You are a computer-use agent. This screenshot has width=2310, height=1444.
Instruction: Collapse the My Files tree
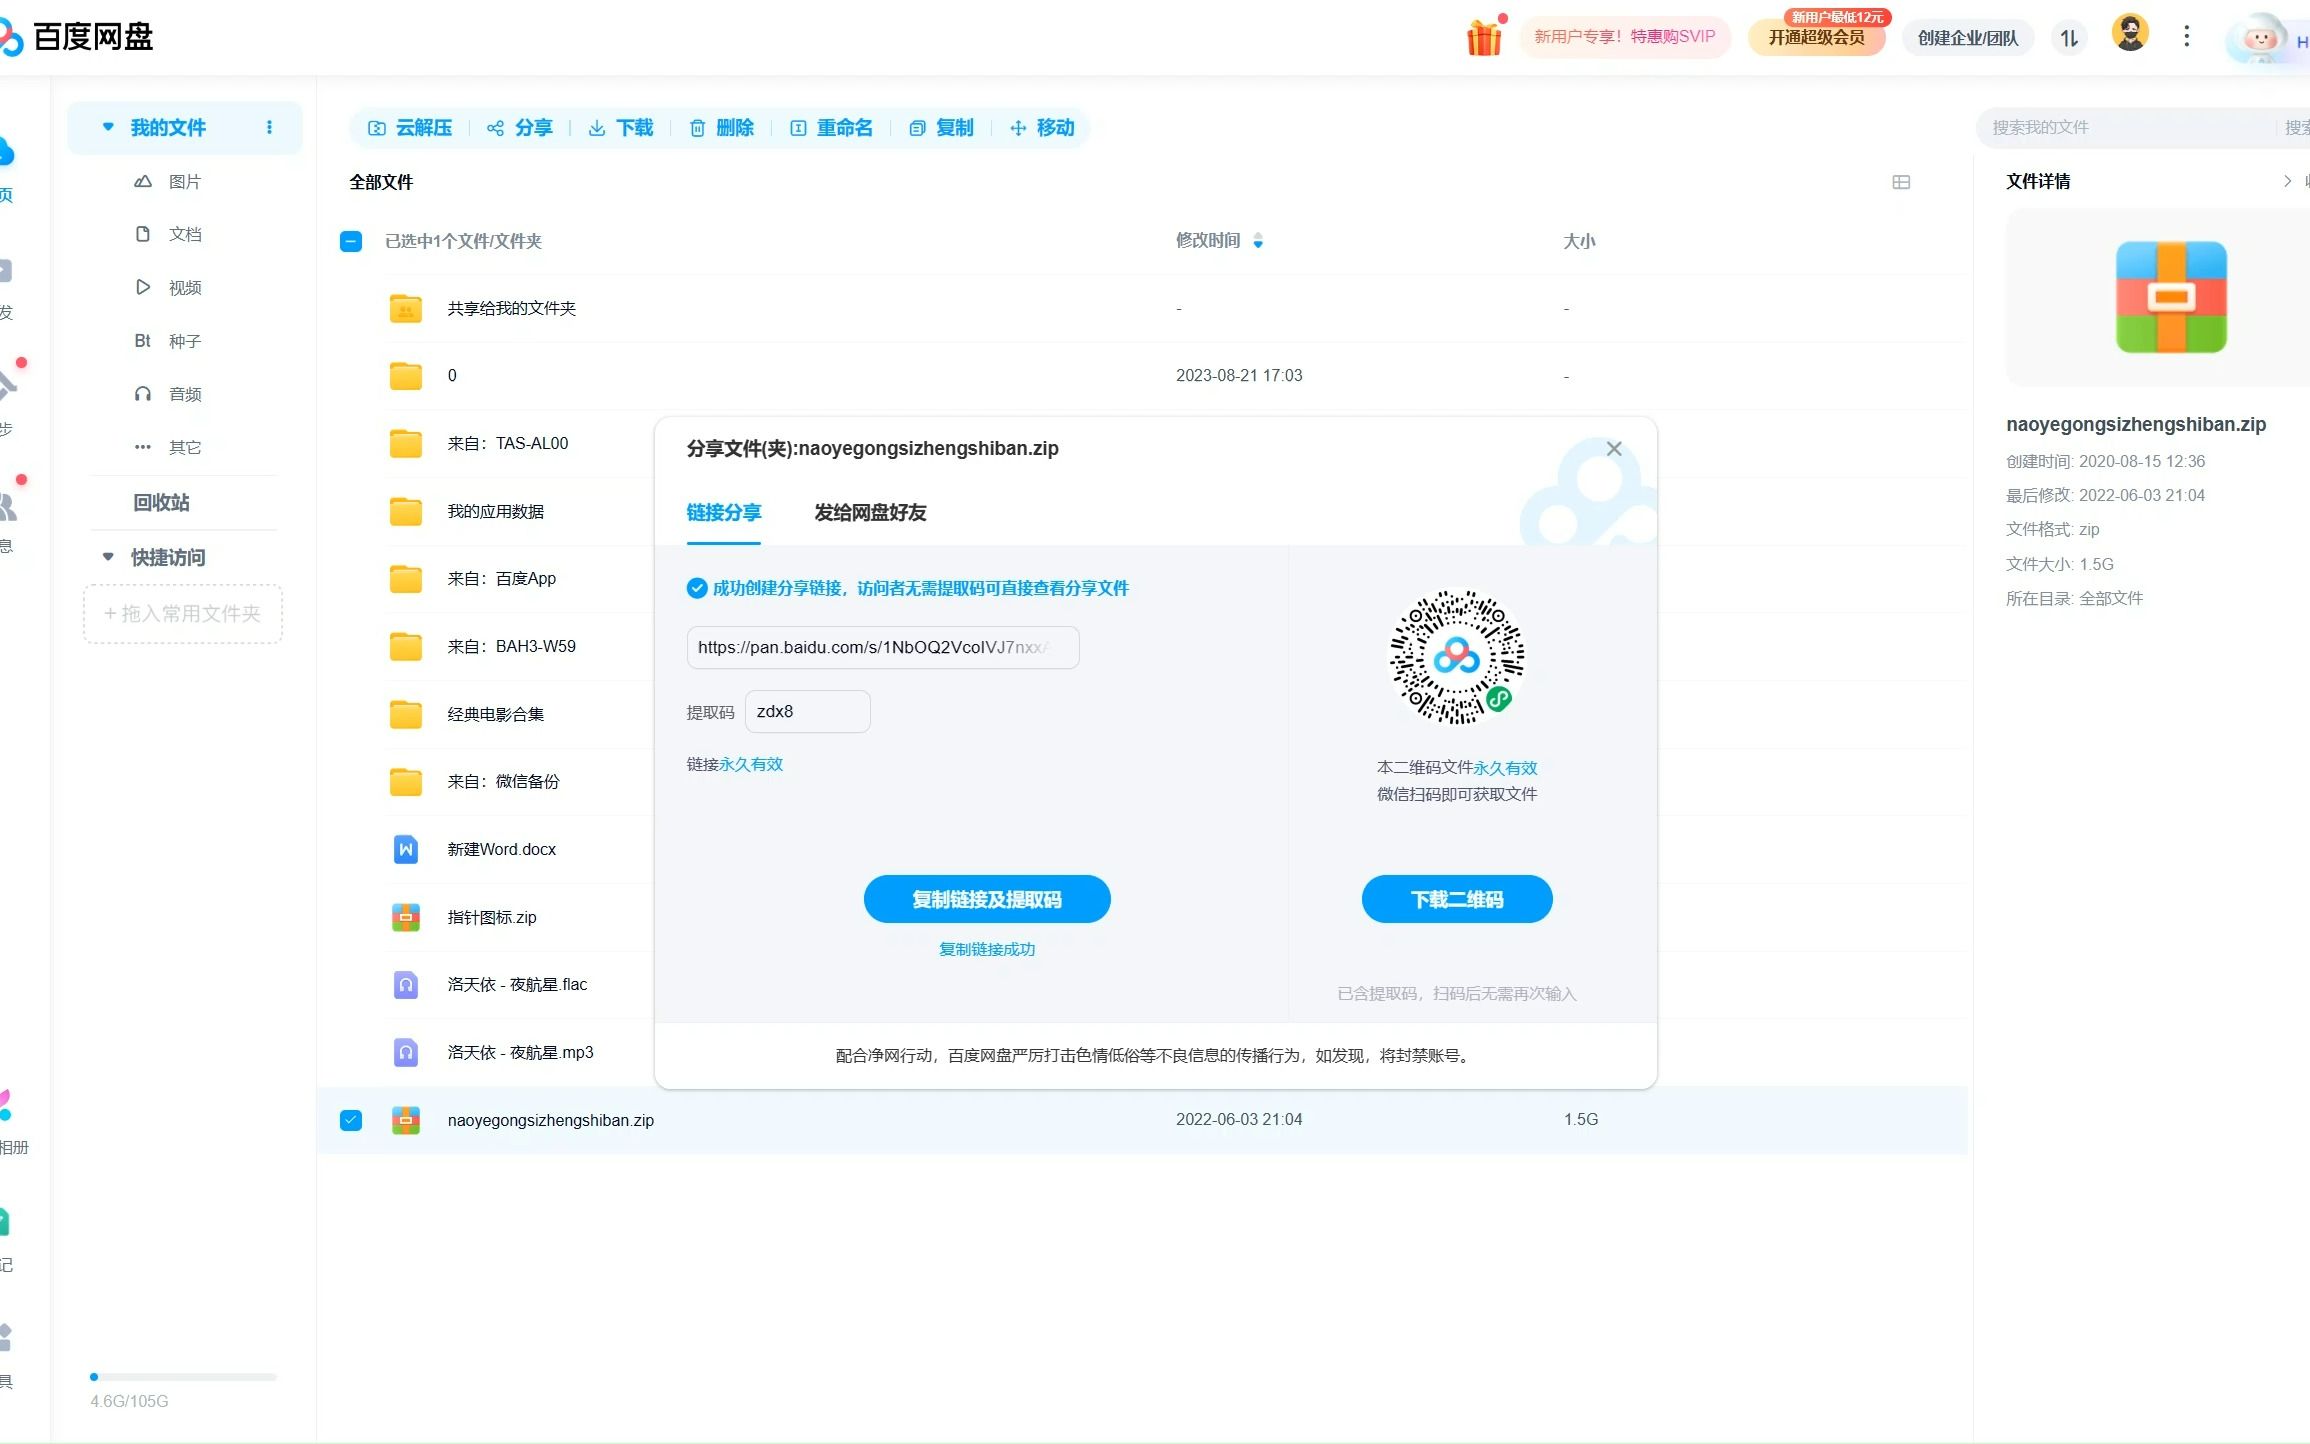click(x=108, y=127)
